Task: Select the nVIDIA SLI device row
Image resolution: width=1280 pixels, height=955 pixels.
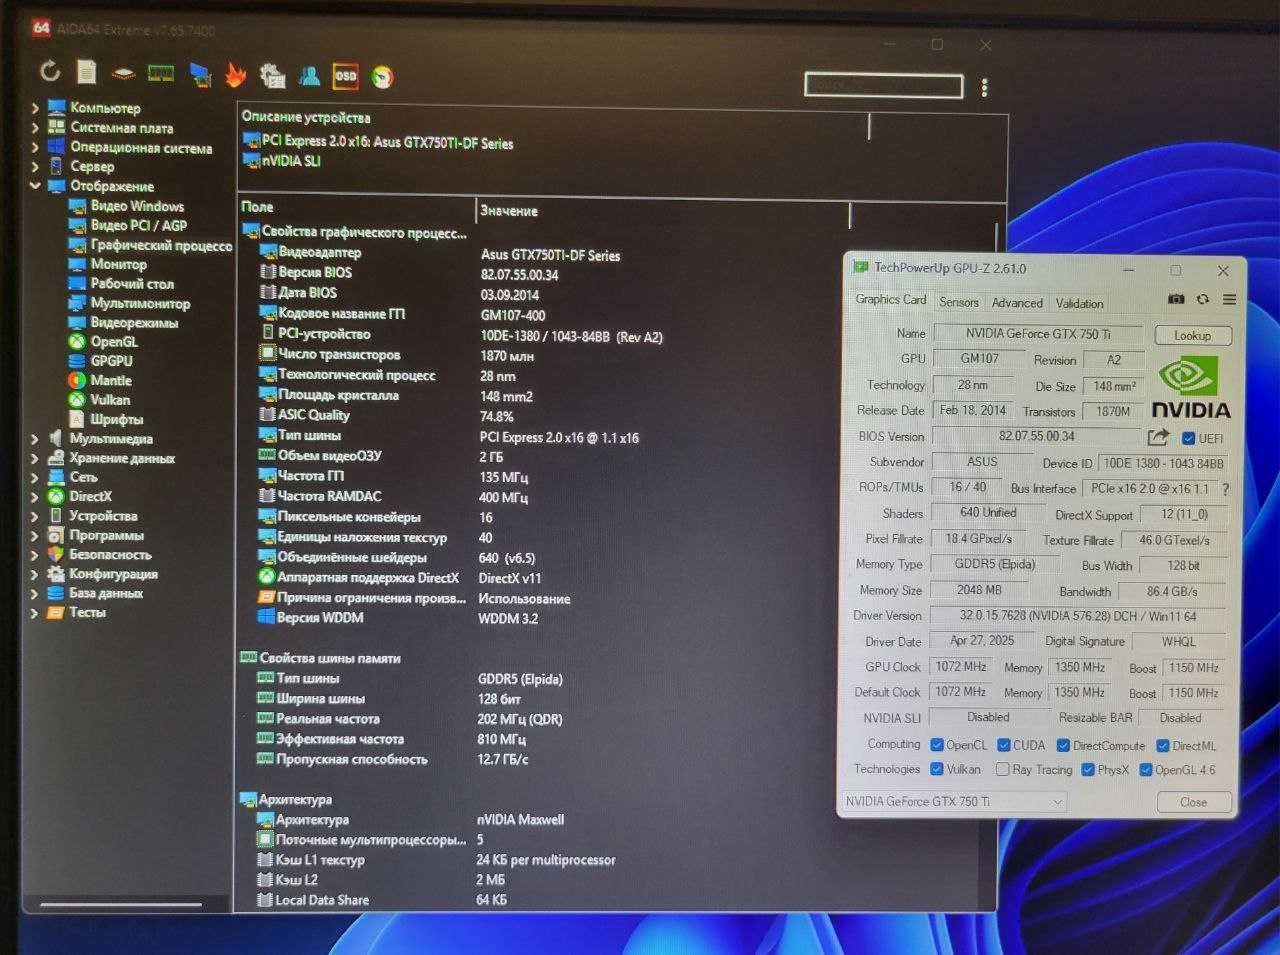Action: click(x=282, y=161)
